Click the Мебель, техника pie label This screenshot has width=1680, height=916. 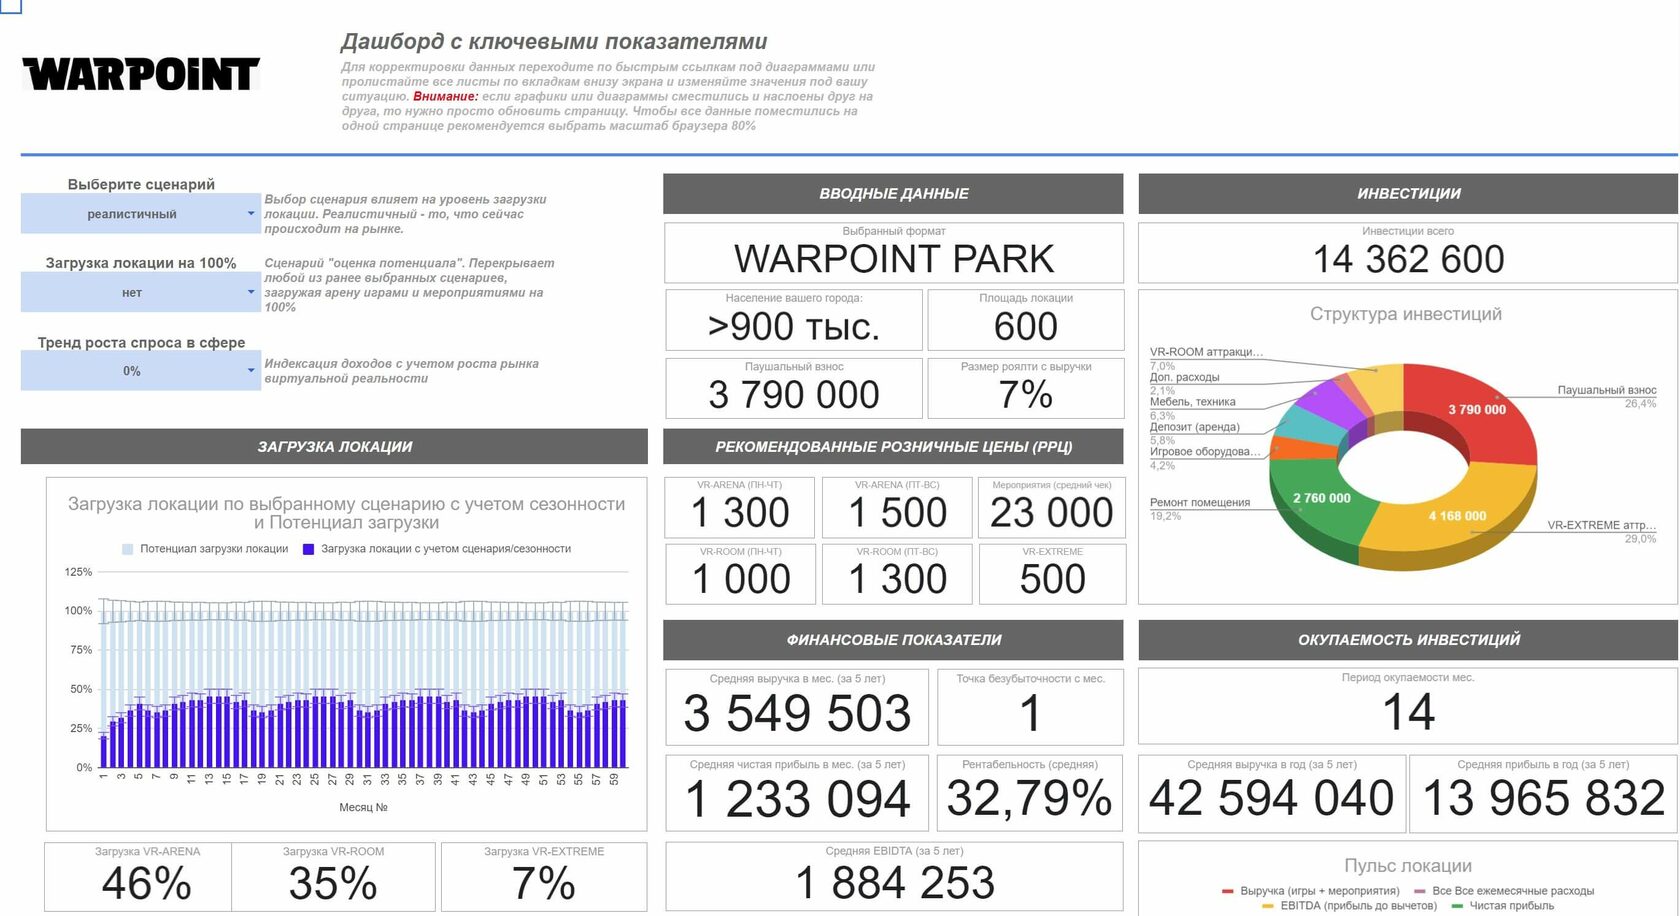tap(1192, 402)
